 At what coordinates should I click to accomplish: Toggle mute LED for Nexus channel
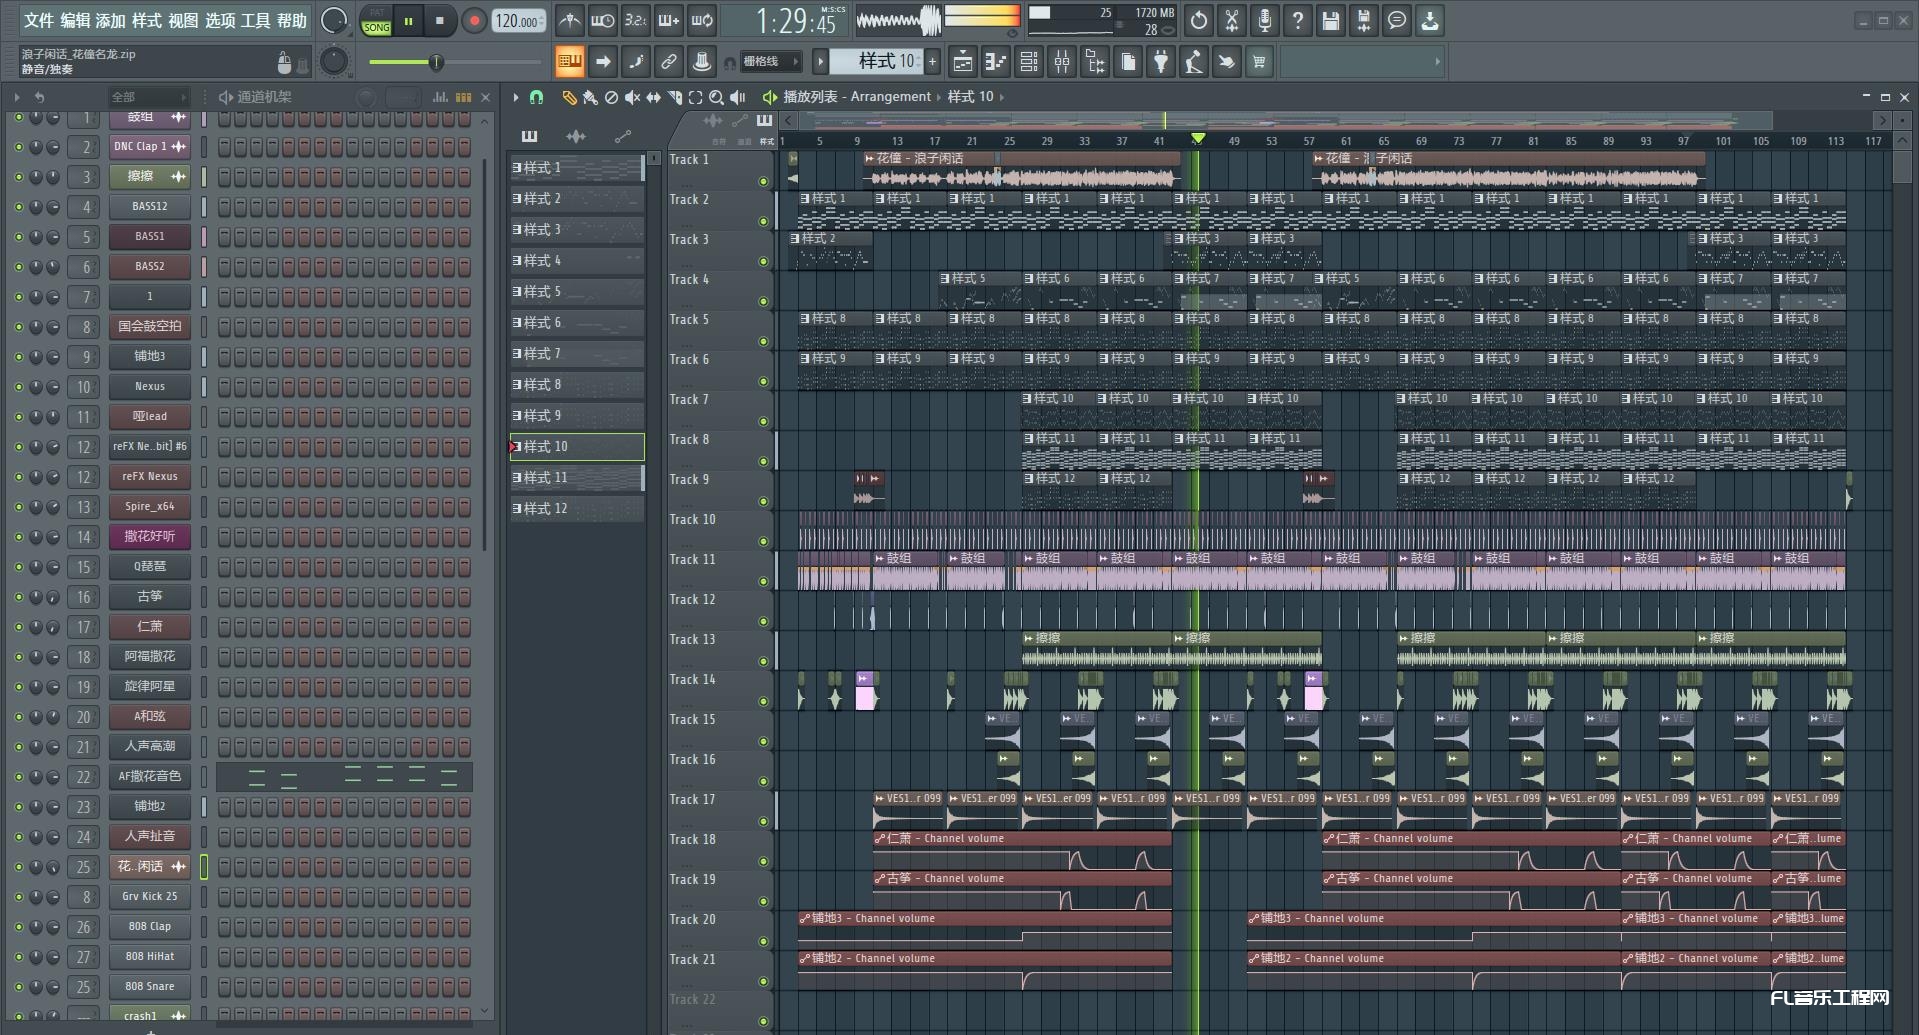[x=18, y=387]
